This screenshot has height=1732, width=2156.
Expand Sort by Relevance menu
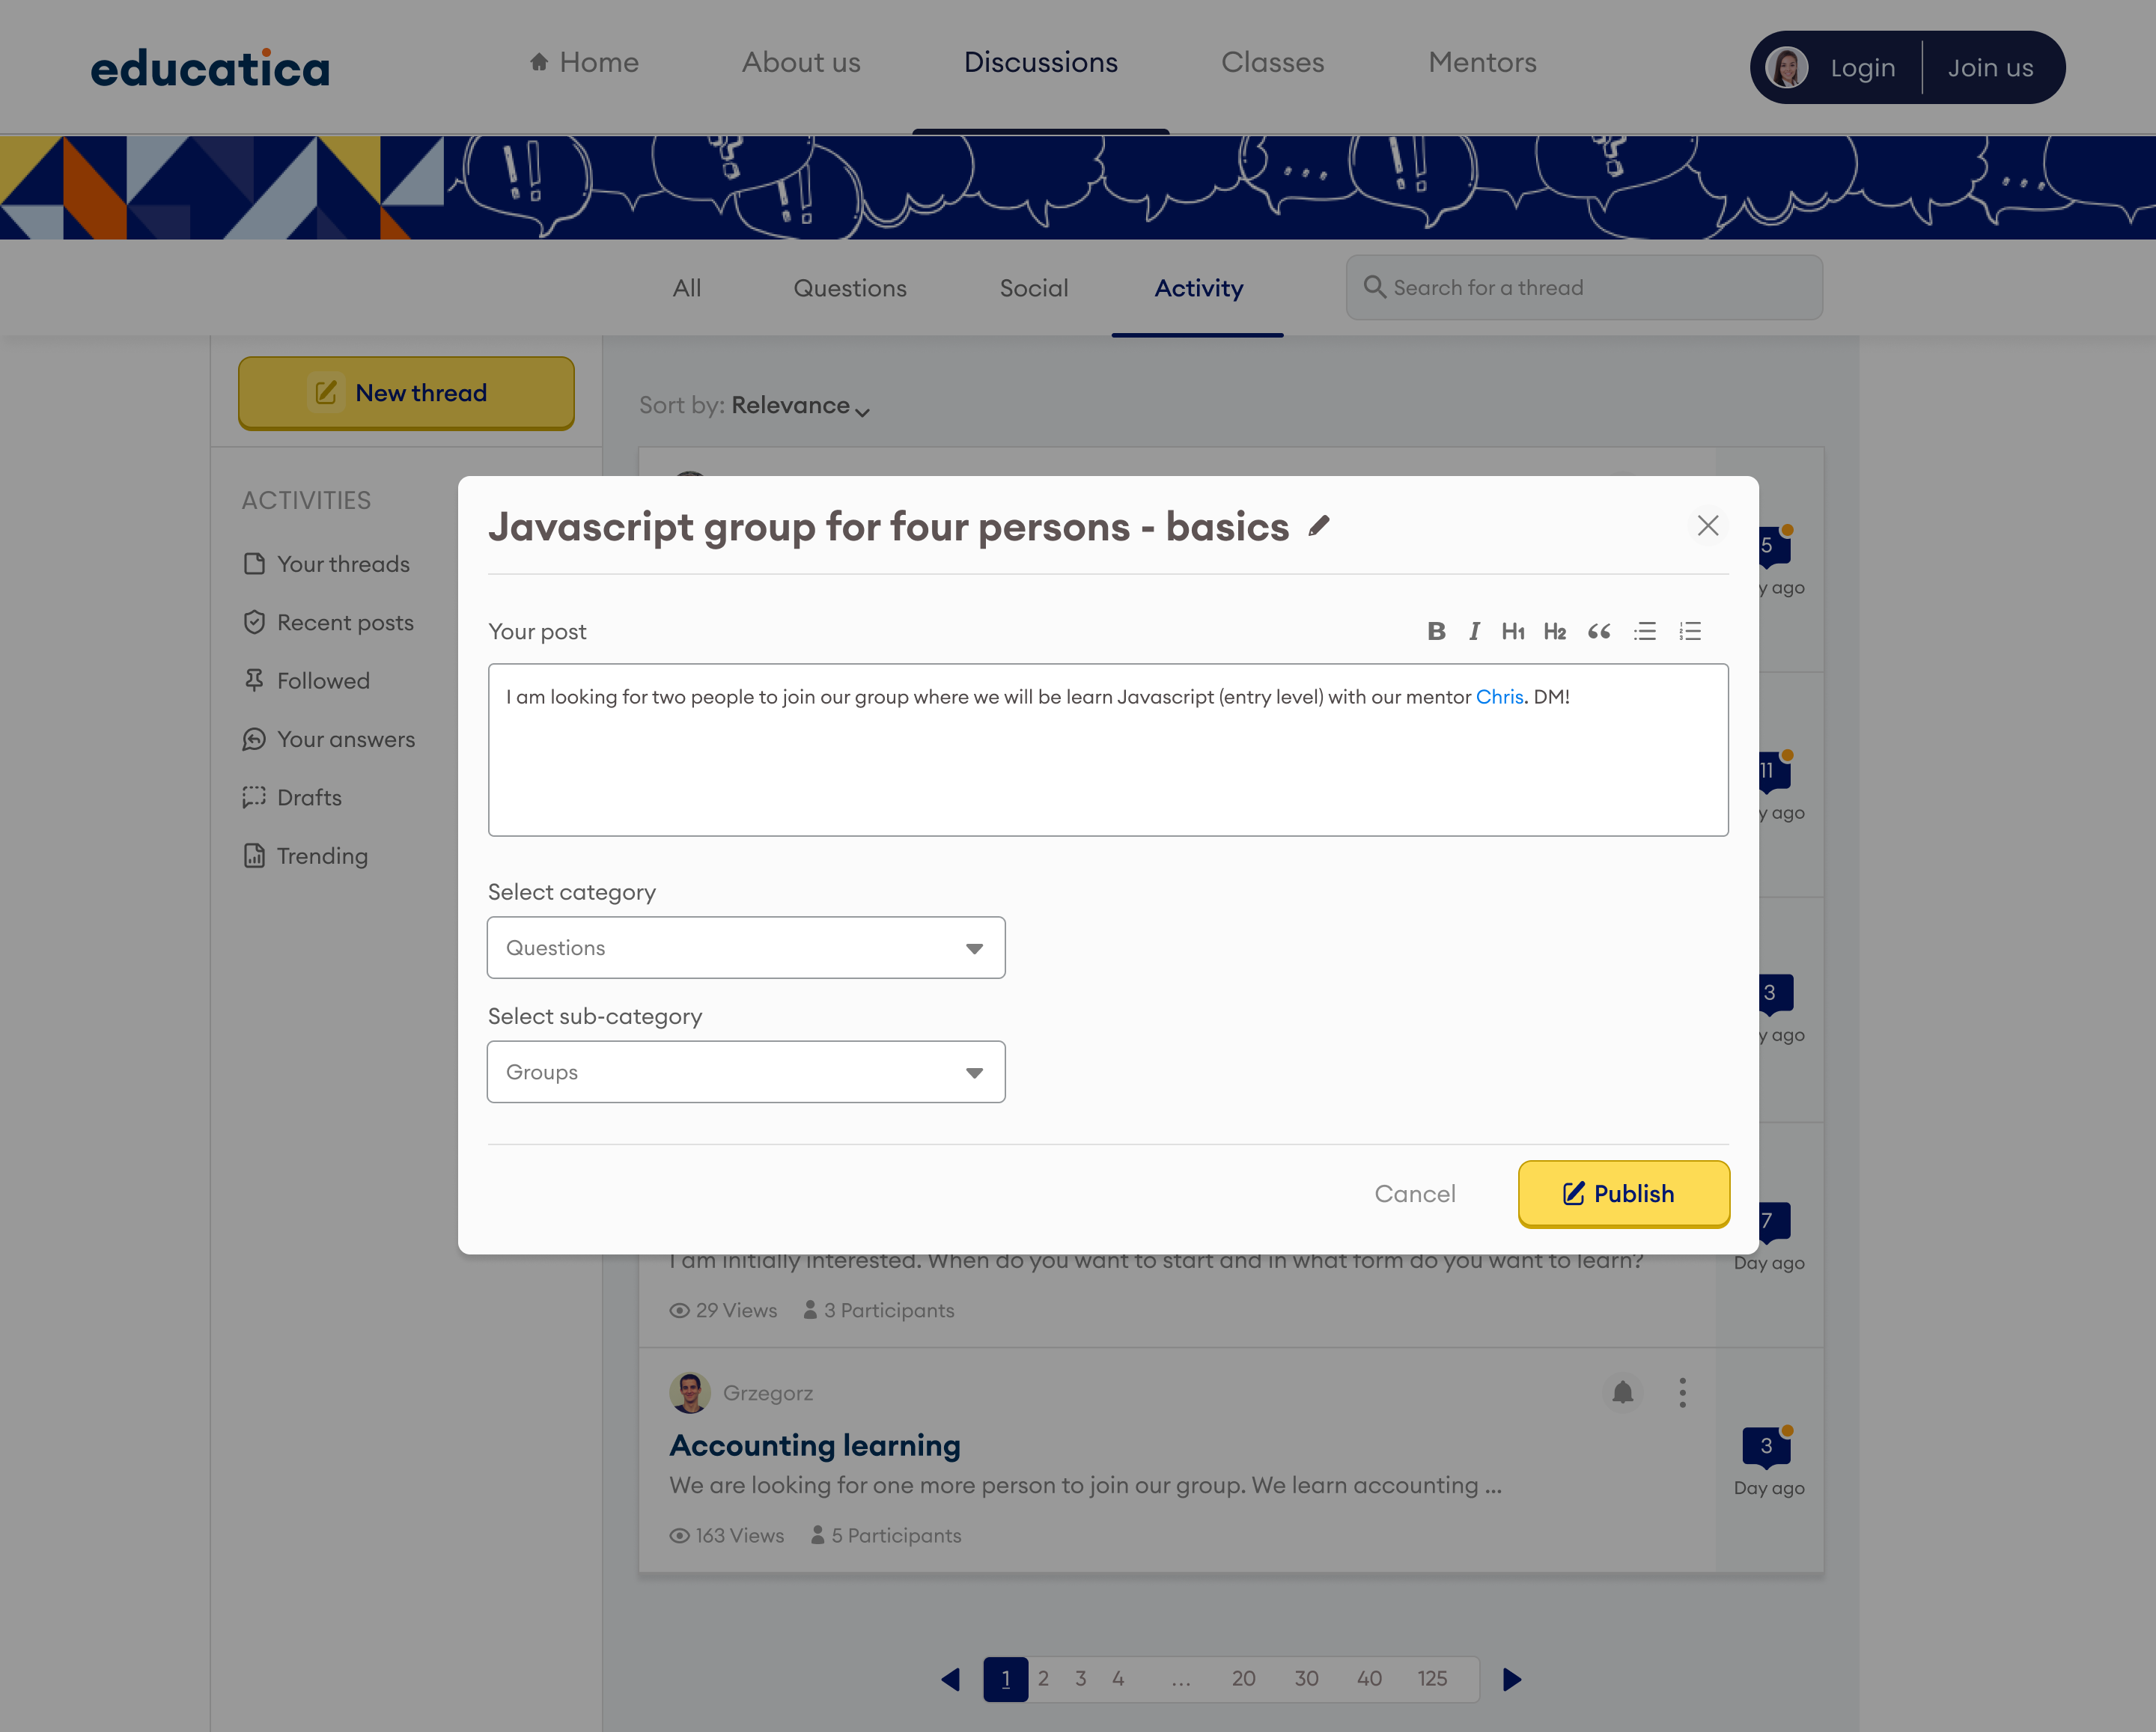(x=800, y=406)
